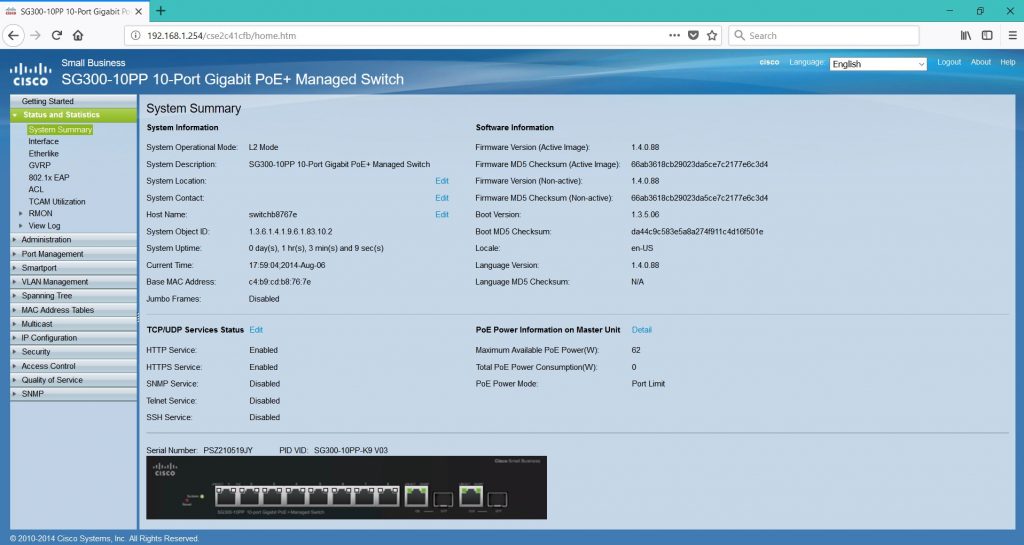Click the Pocket save icon
1024x545 pixels.
pos(694,35)
